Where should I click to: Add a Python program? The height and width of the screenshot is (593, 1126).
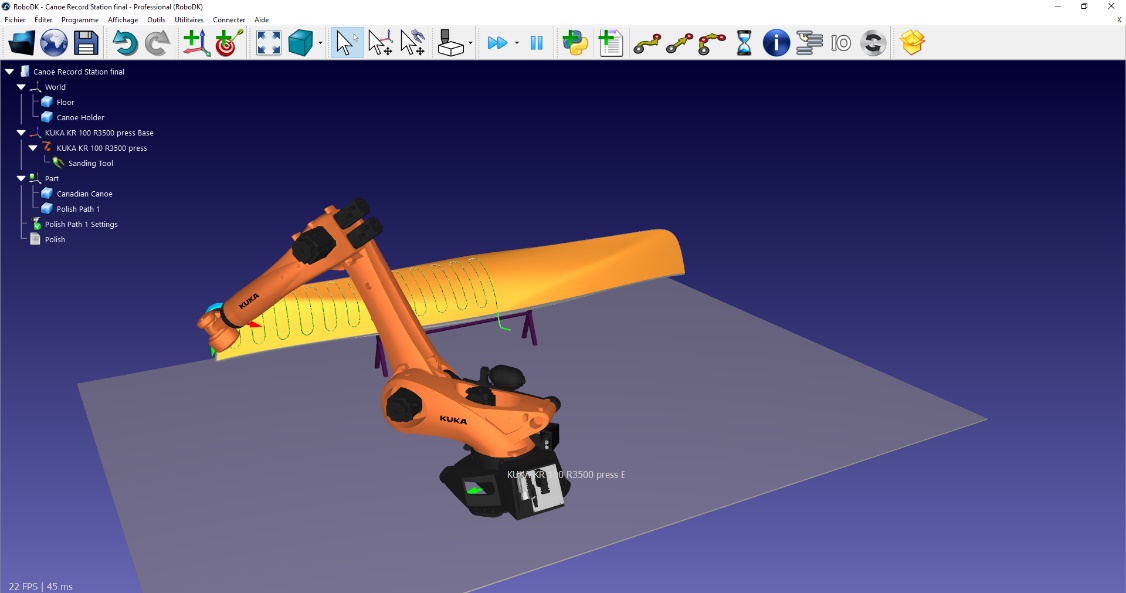574,43
